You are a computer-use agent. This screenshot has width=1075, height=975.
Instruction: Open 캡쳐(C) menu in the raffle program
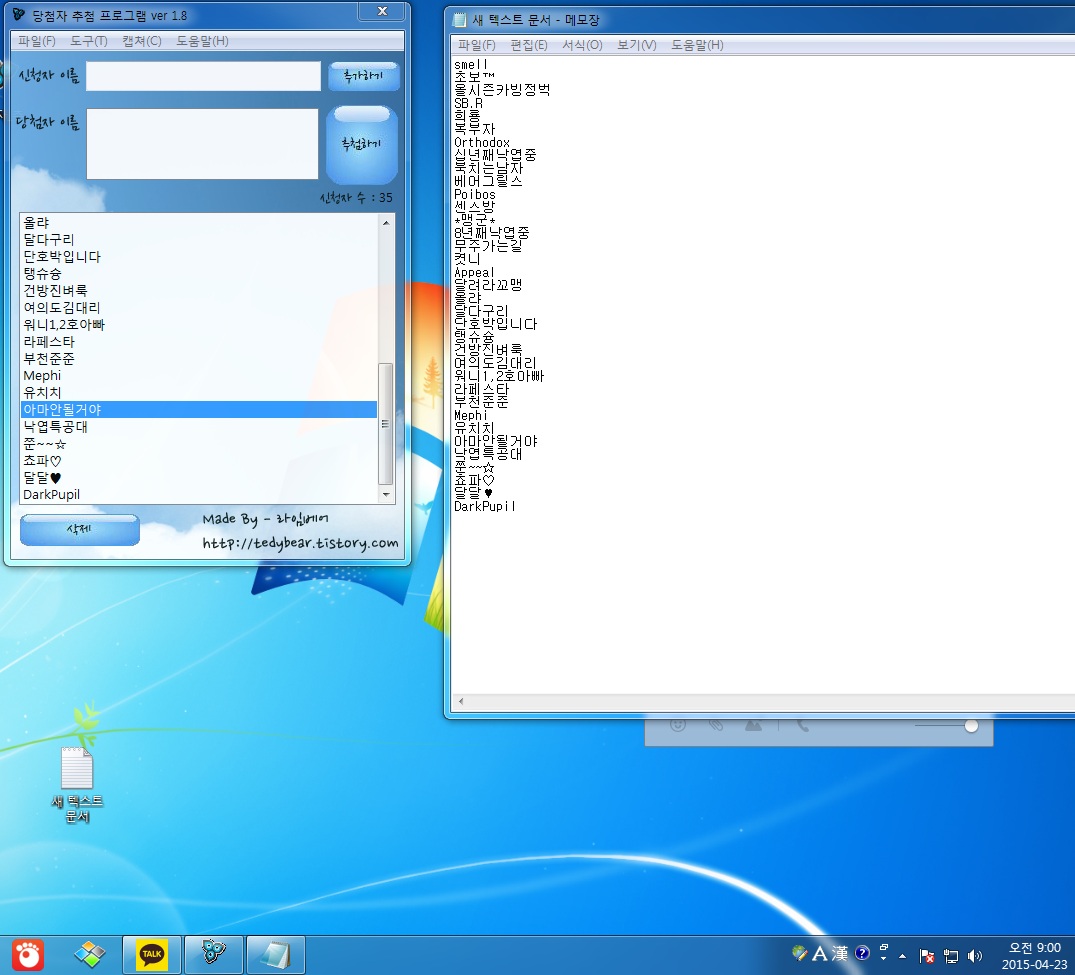(x=142, y=41)
